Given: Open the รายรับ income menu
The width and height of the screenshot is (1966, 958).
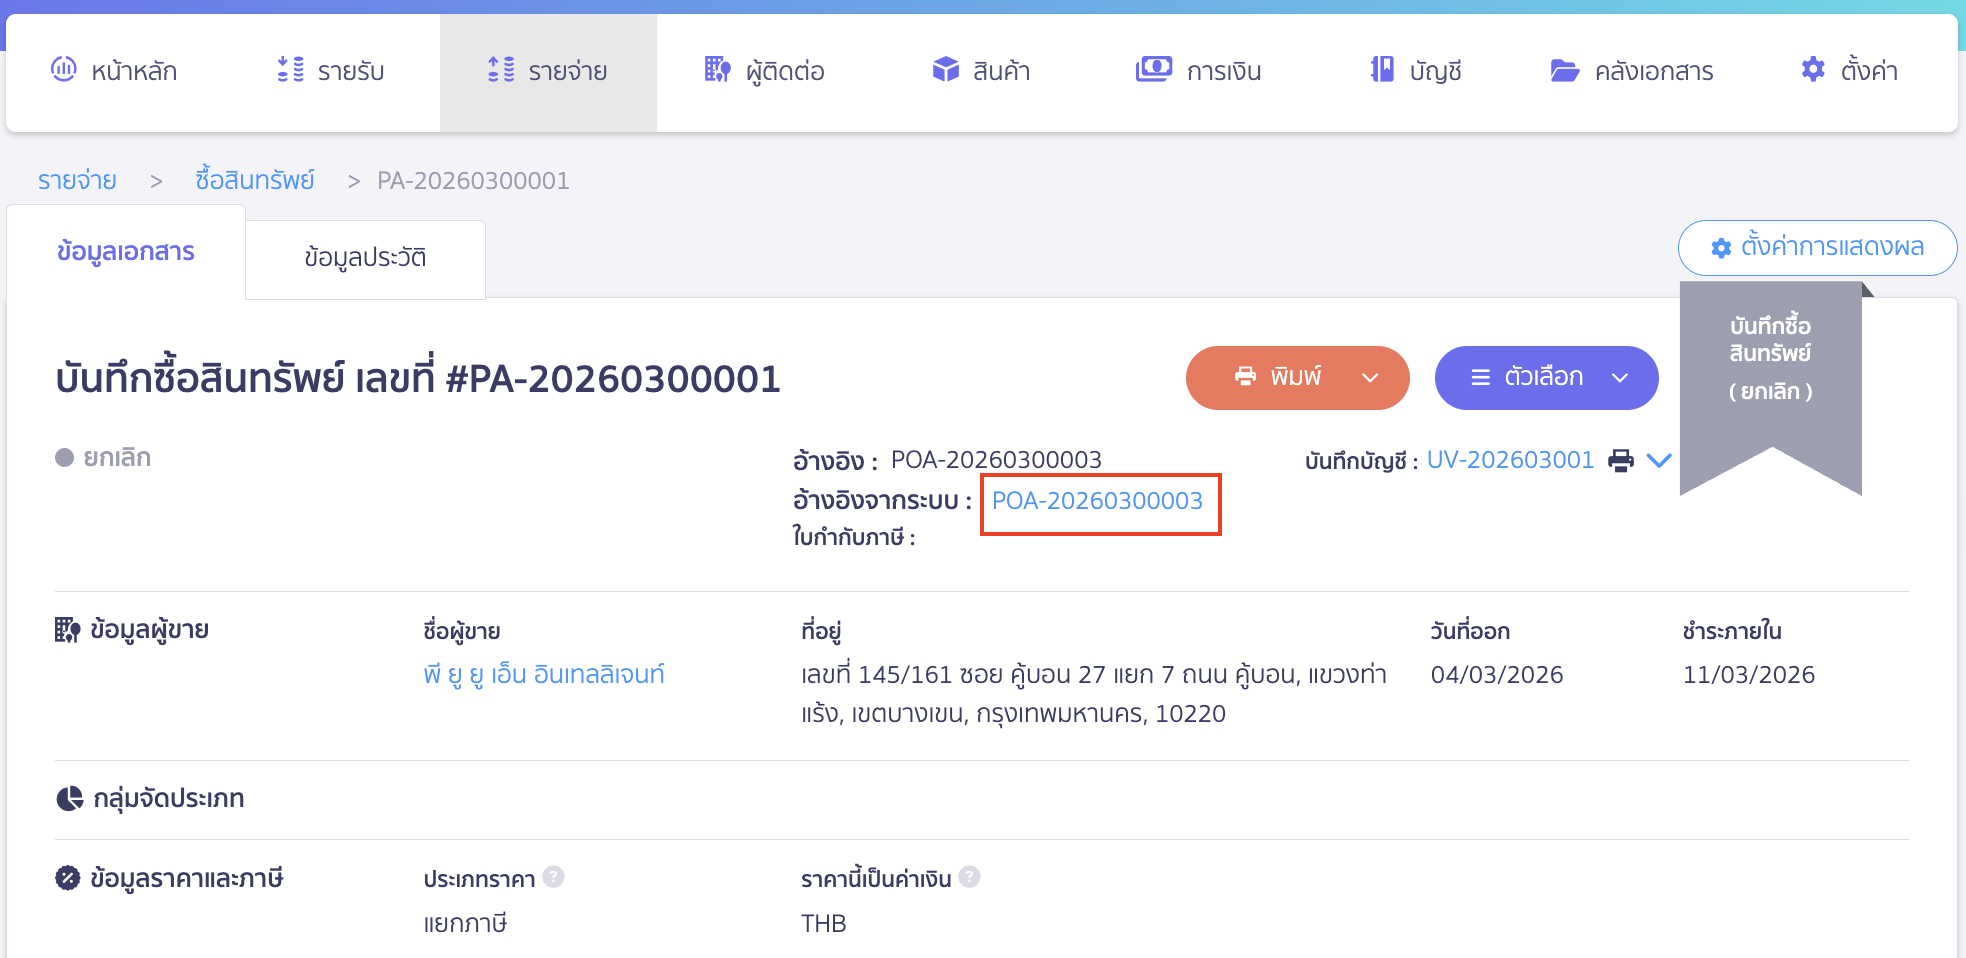Looking at the screenshot, I should coord(330,71).
